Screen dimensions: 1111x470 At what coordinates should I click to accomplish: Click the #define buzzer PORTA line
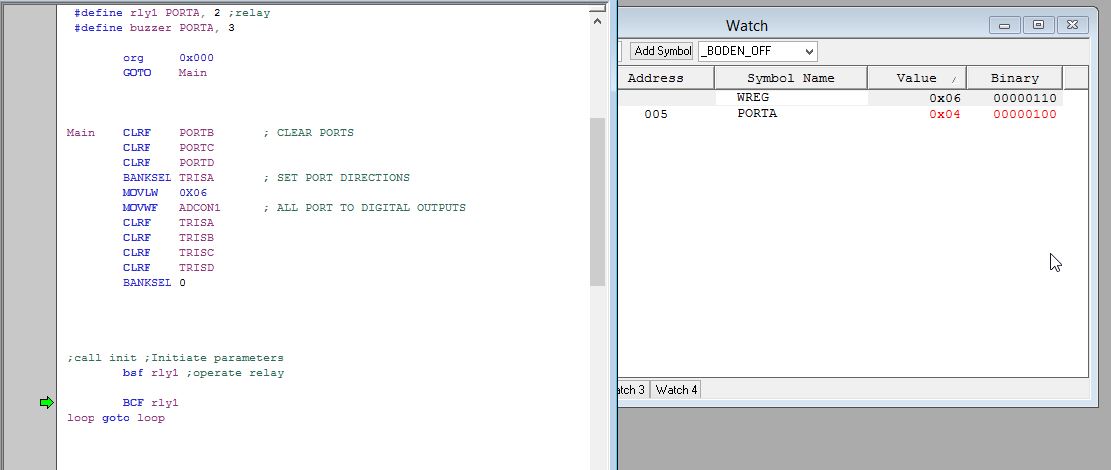[x=154, y=28]
